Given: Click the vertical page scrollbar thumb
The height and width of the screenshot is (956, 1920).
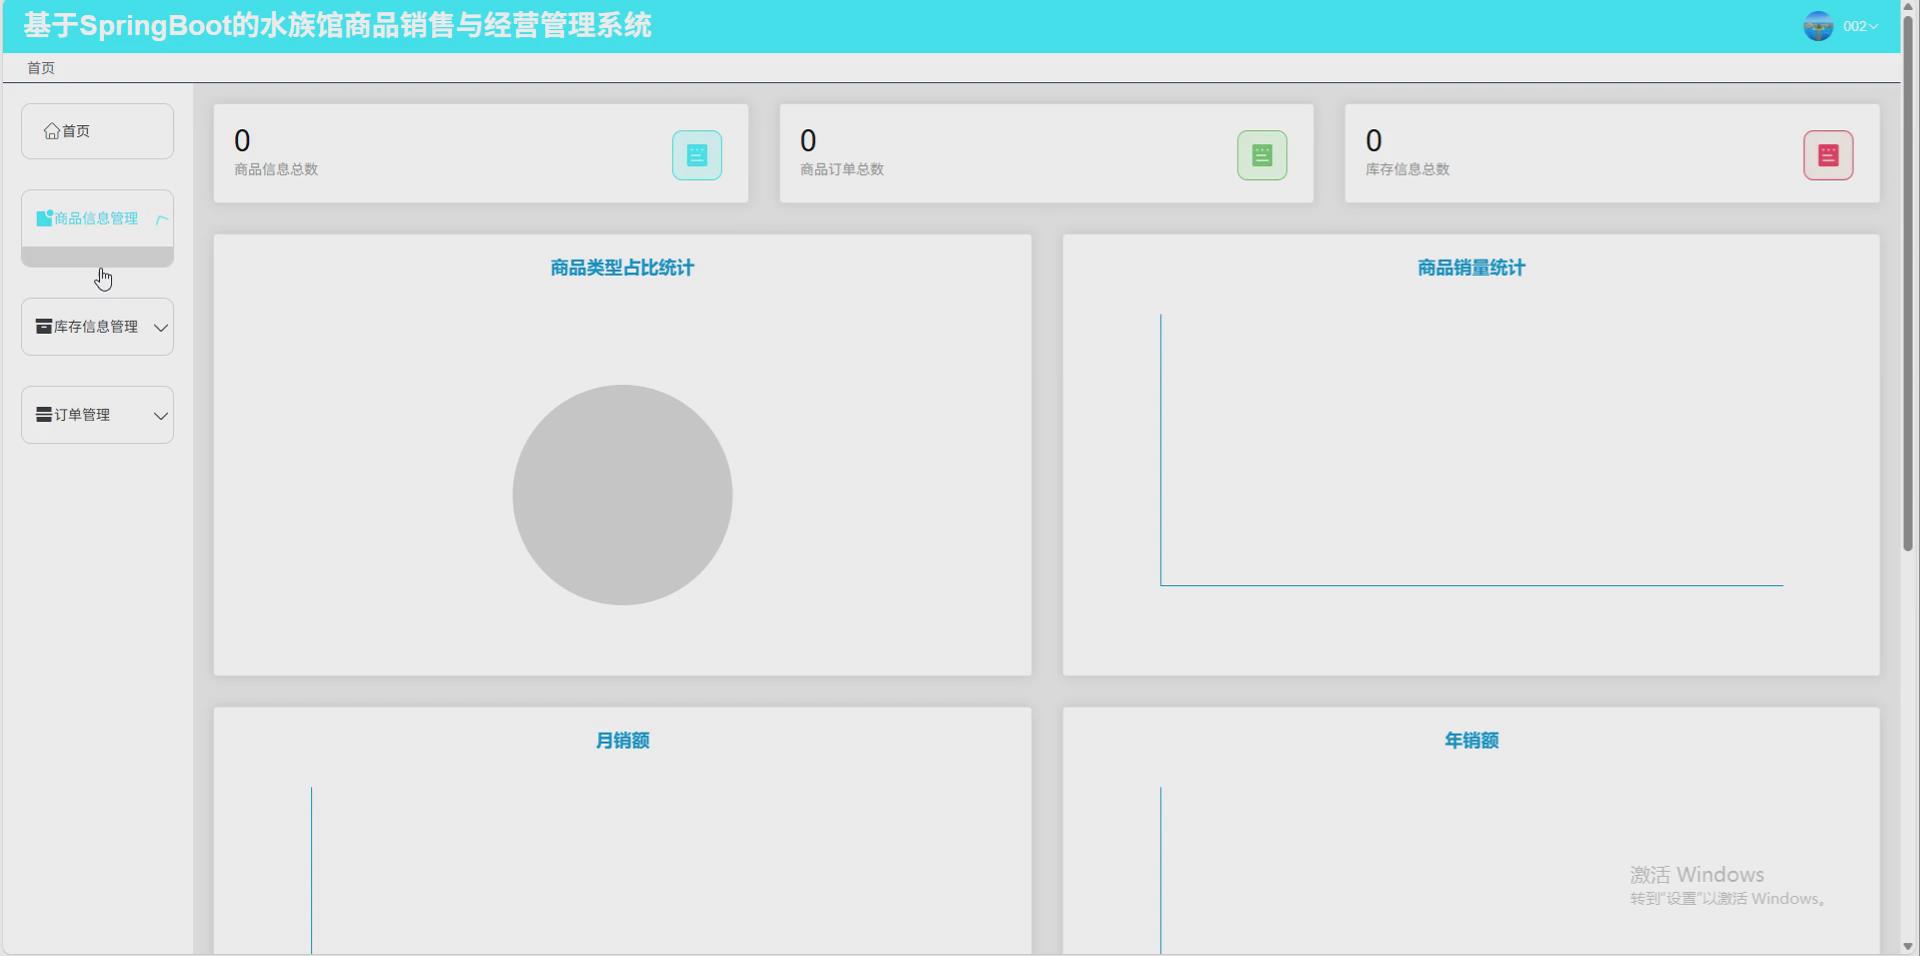Looking at the screenshot, I should click(1908, 282).
